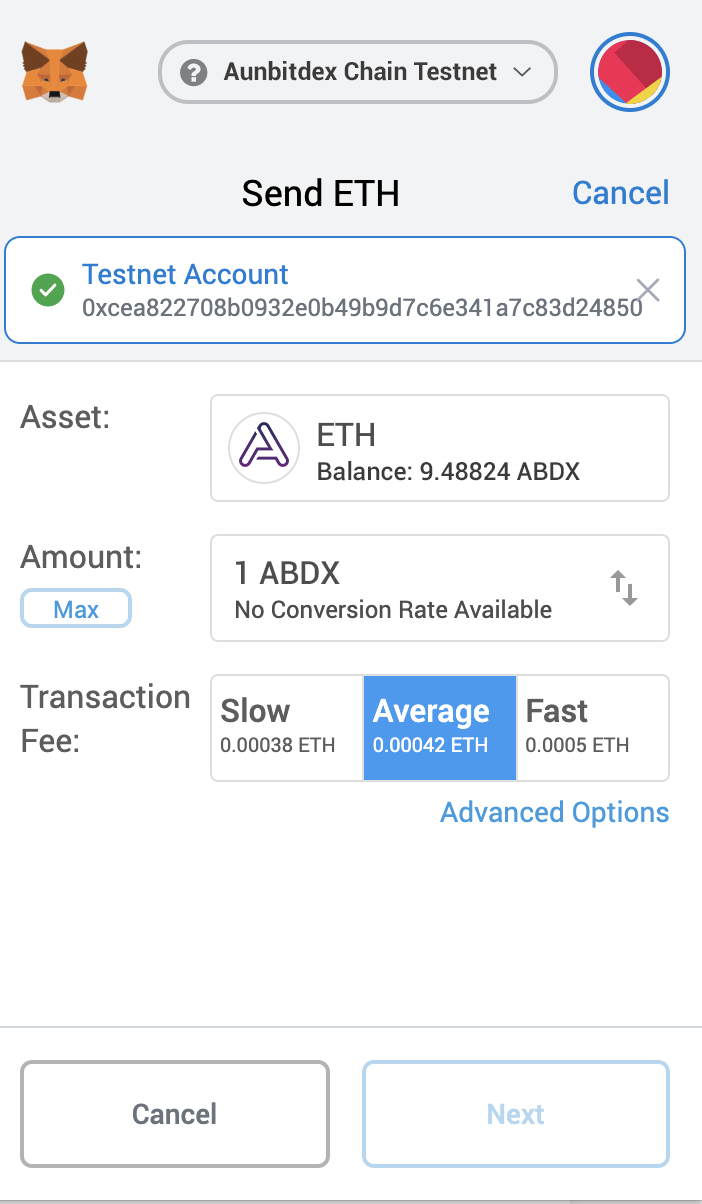Image resolution: width=702 pixels, height=1204 pixels.
Task: Open the account avatar menu
Action: 630,72
